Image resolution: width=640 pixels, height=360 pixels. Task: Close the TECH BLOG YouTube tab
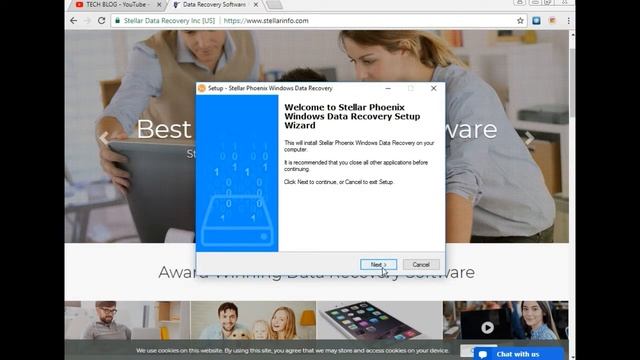tap(159, 5)
